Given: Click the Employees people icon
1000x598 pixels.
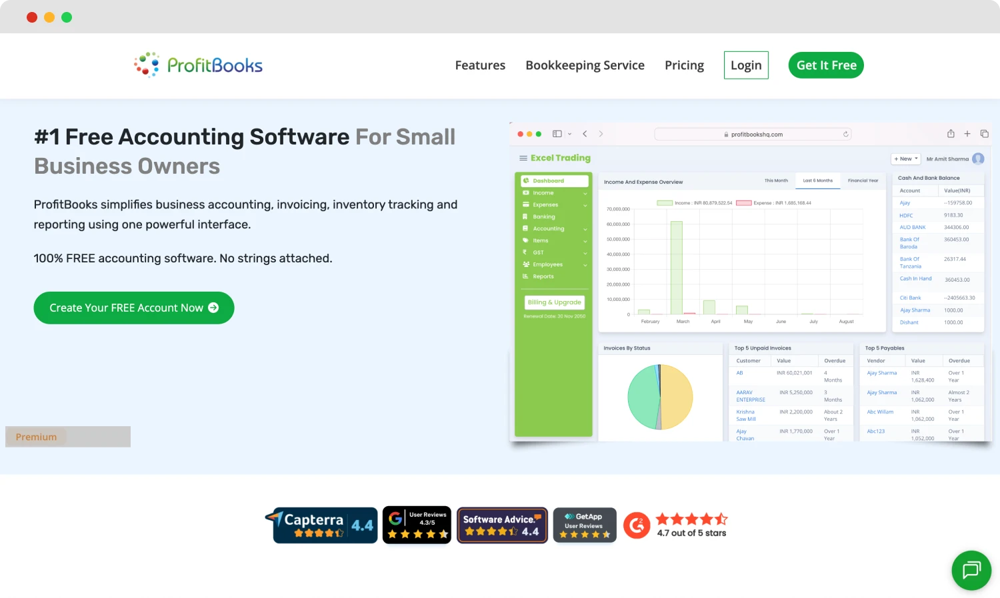Looking at the screenshot, I should 524,265.
